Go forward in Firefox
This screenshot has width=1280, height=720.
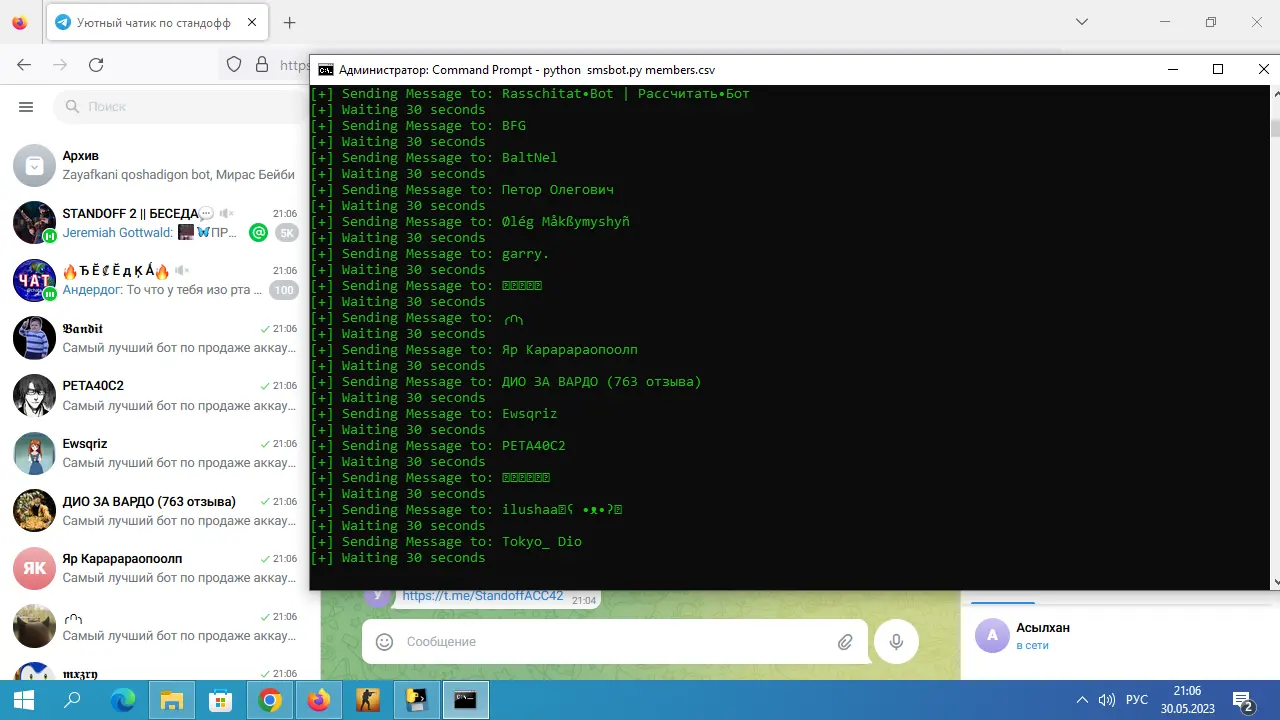[x=60, y=65]
